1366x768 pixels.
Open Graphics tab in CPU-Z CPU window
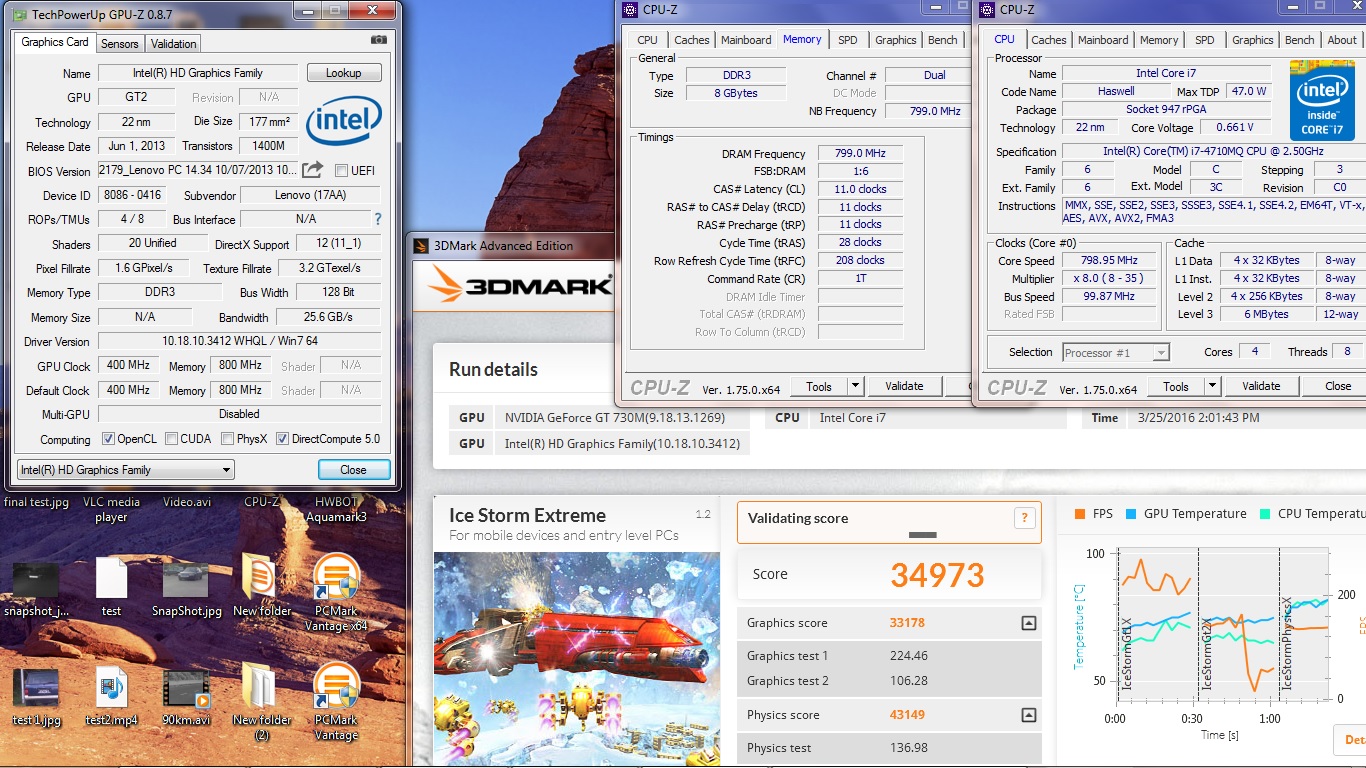coord(1253,40)
